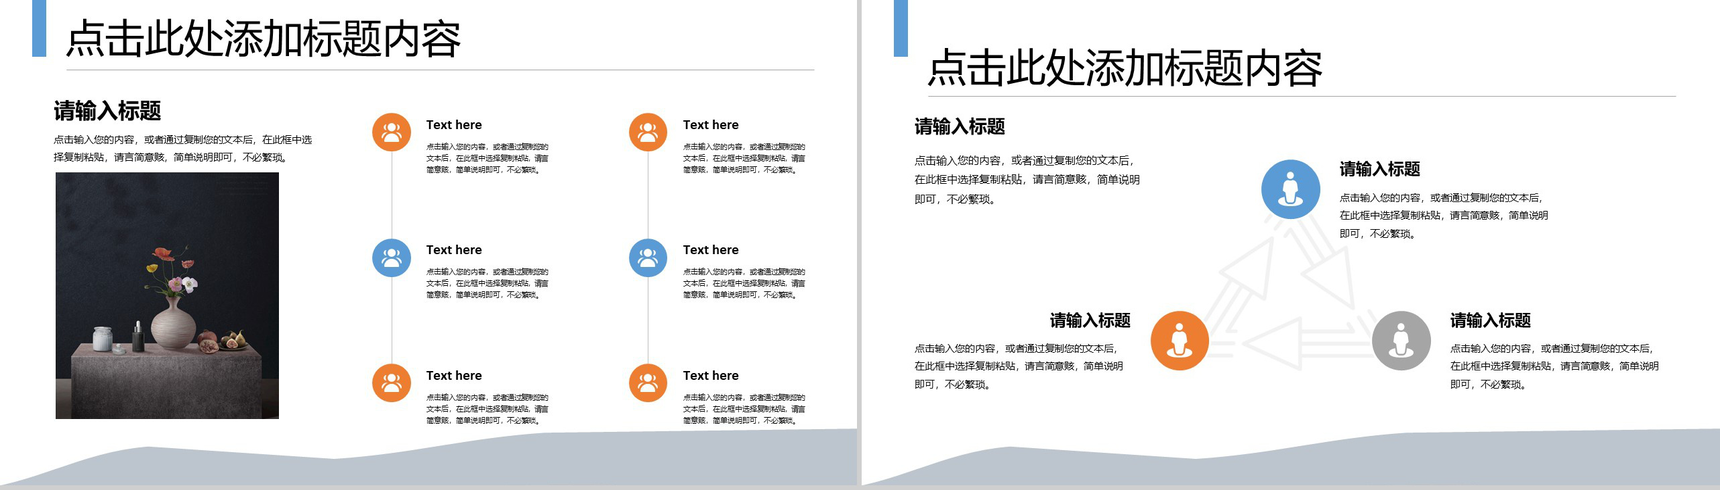Select the middle blue people icon in the left timeline column
Screen dimensions: 1720x490
point(392,258)
